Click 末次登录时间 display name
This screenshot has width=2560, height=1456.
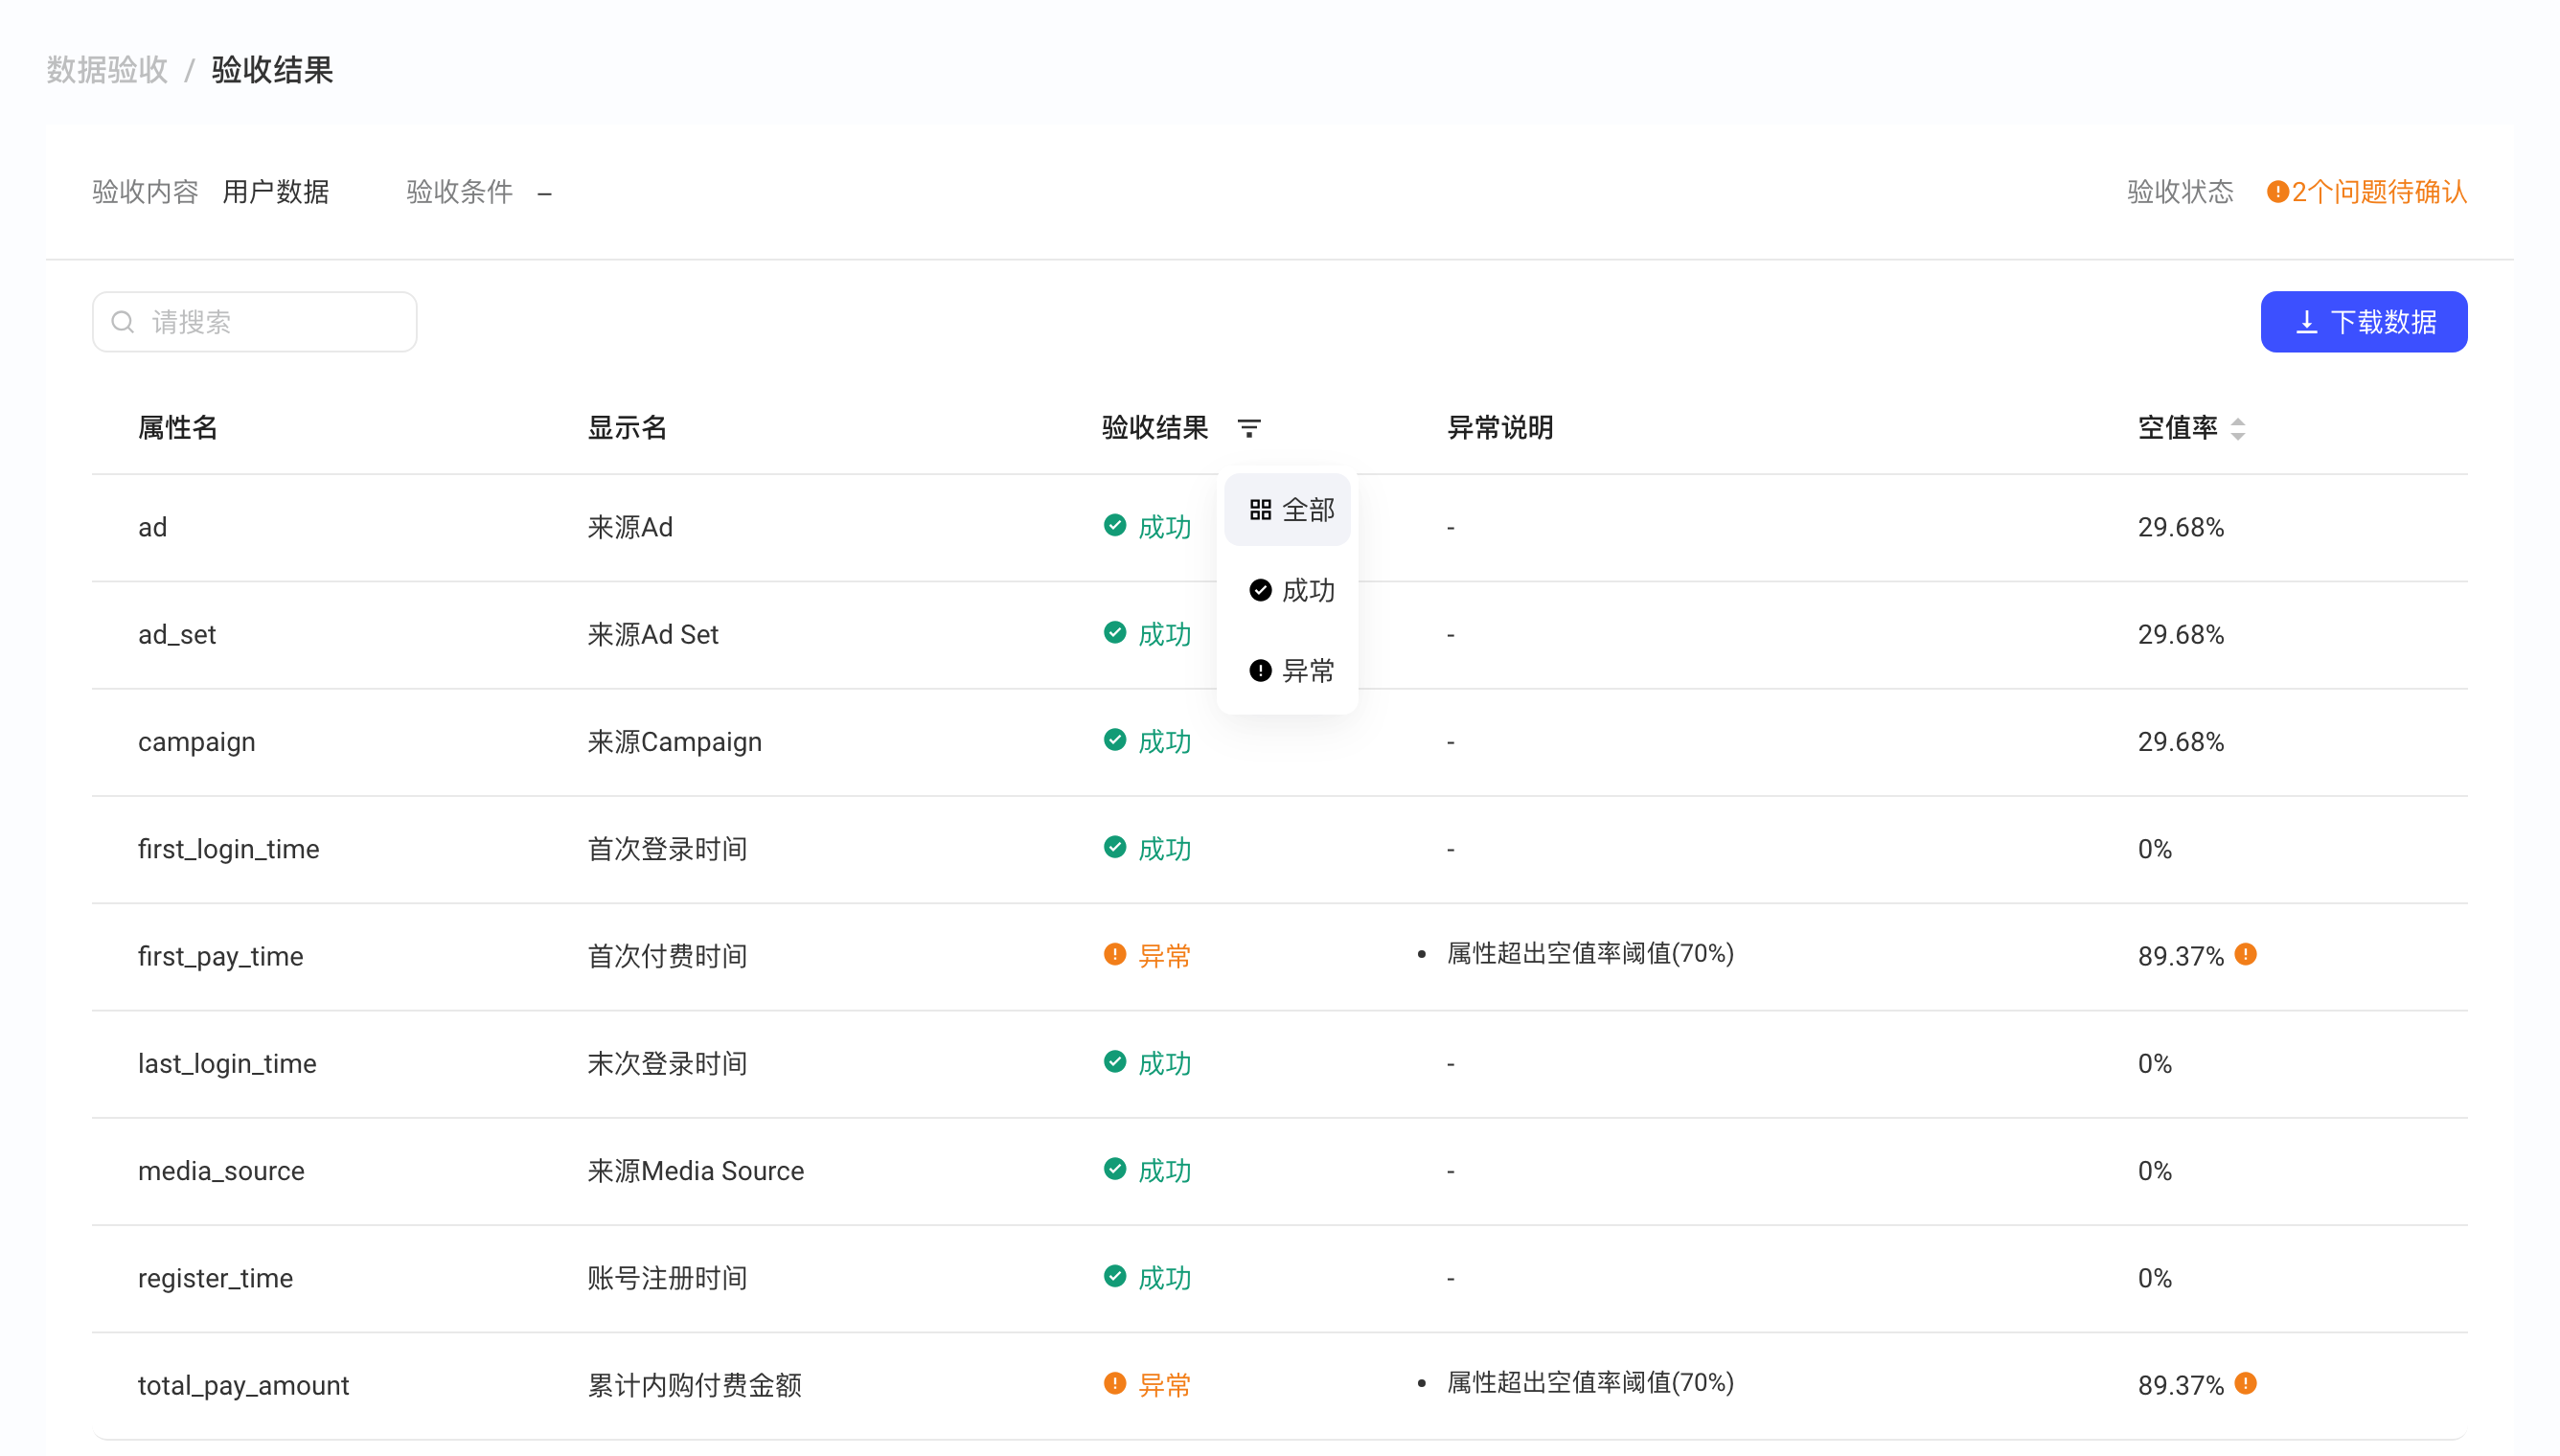click(668, 1064)
